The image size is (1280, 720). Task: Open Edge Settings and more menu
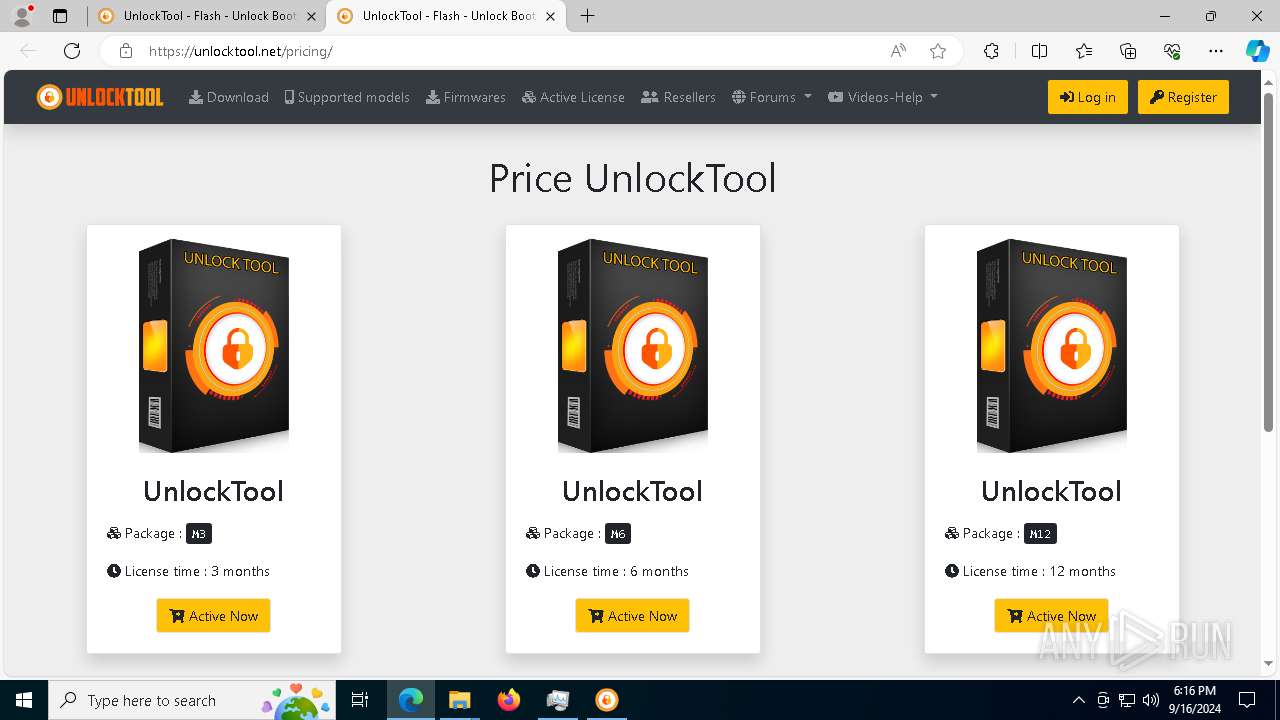1216,51
